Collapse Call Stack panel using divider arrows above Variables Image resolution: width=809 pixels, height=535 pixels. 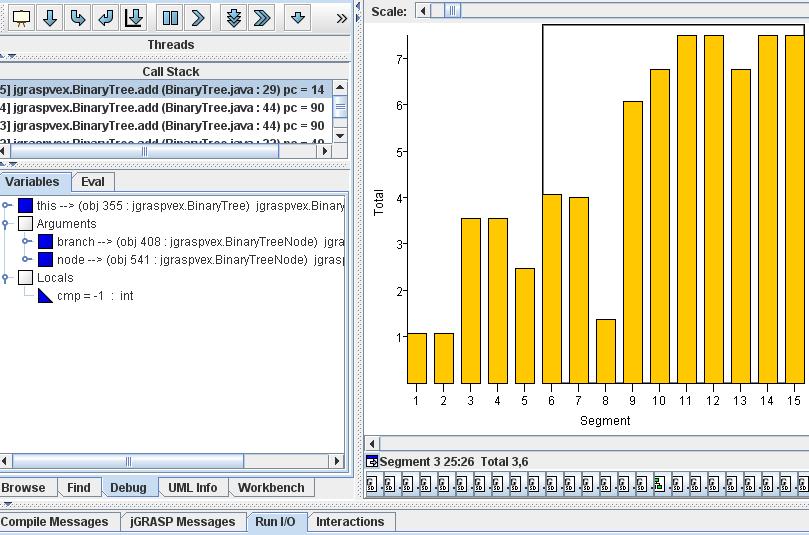coord(8,165)
